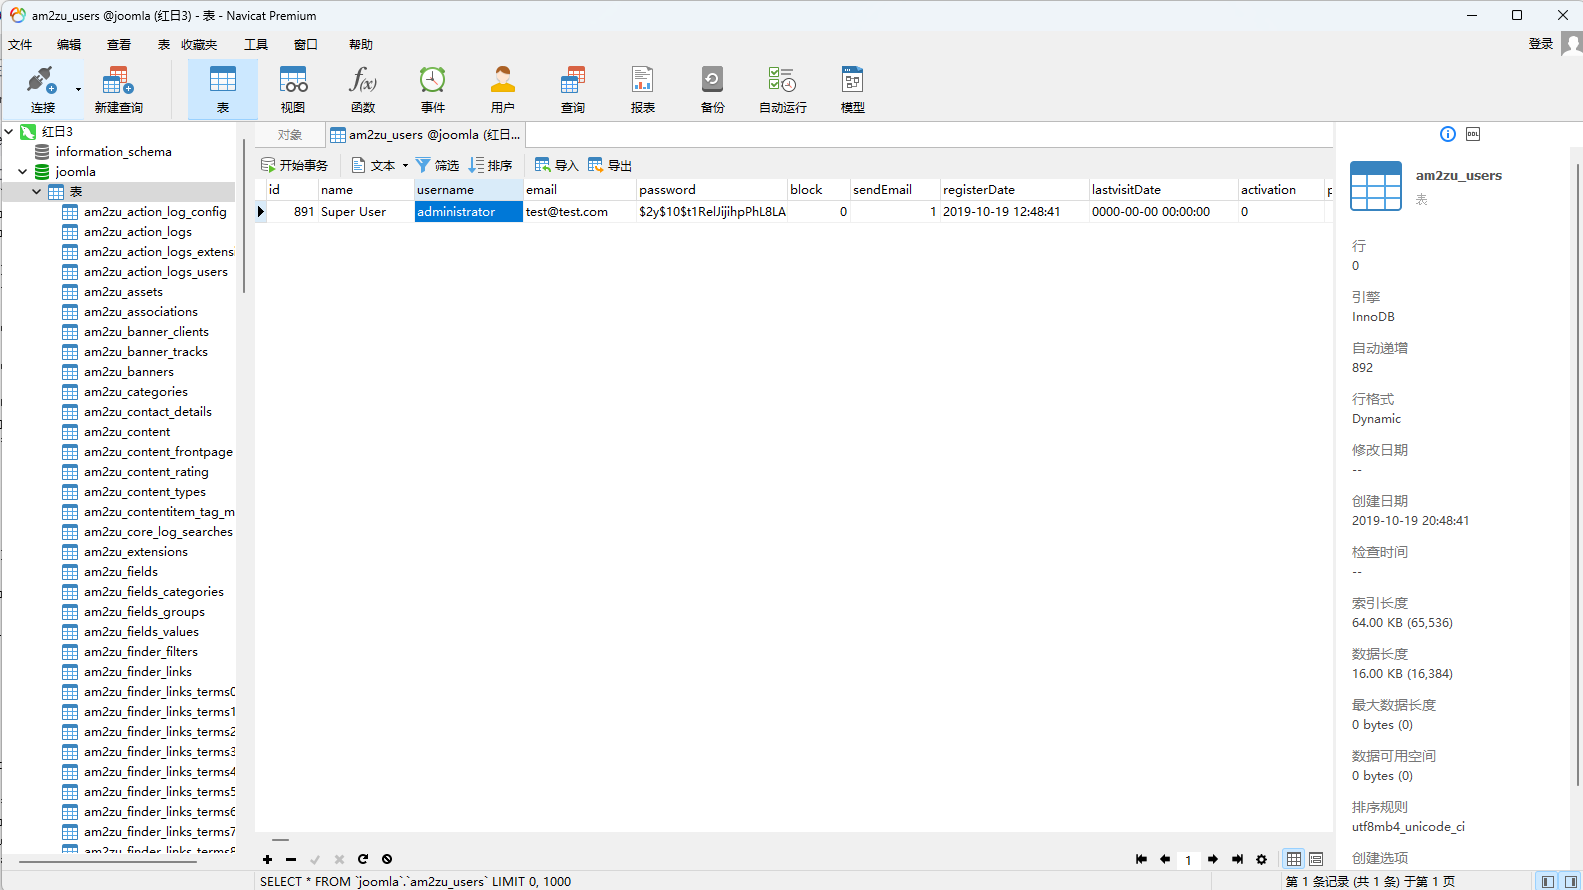Image resolution: width=1583 pixels, height=890 pixels.
Task: Show DDL in the info panel
Action: click(x=1473, y=134)
